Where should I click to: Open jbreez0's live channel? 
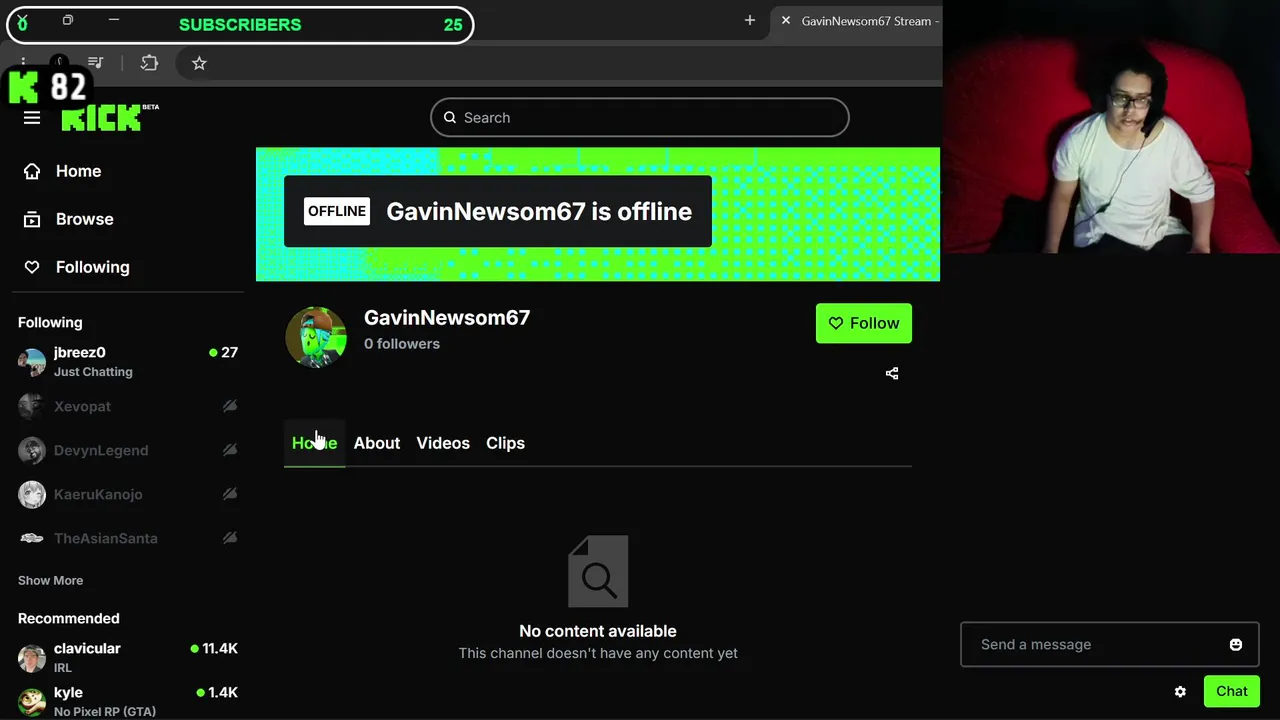point(128,361)
